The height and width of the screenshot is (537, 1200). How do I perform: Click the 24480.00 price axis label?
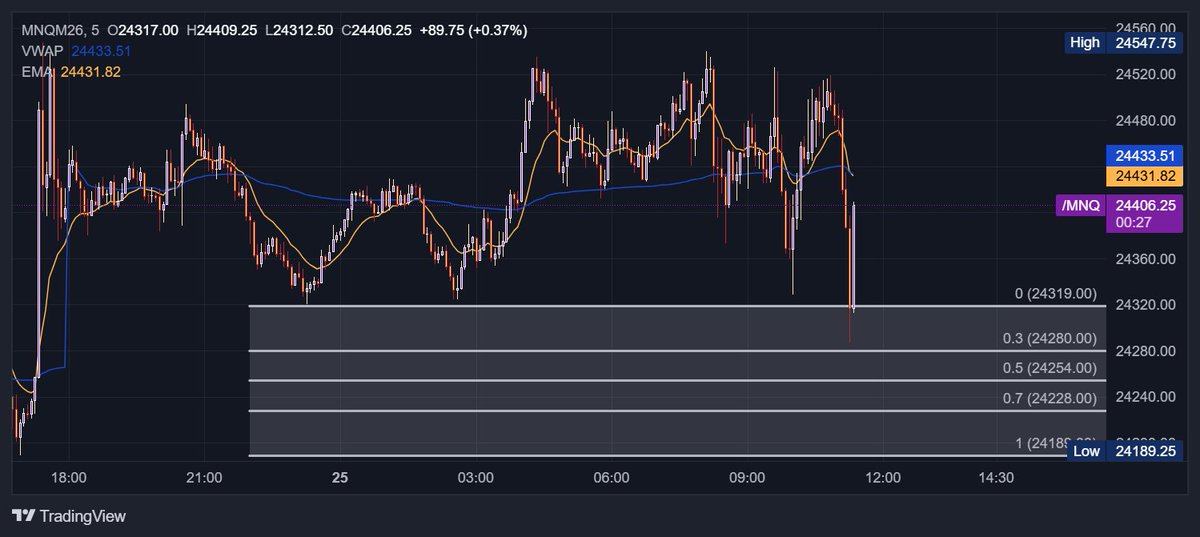(1148, 120)
